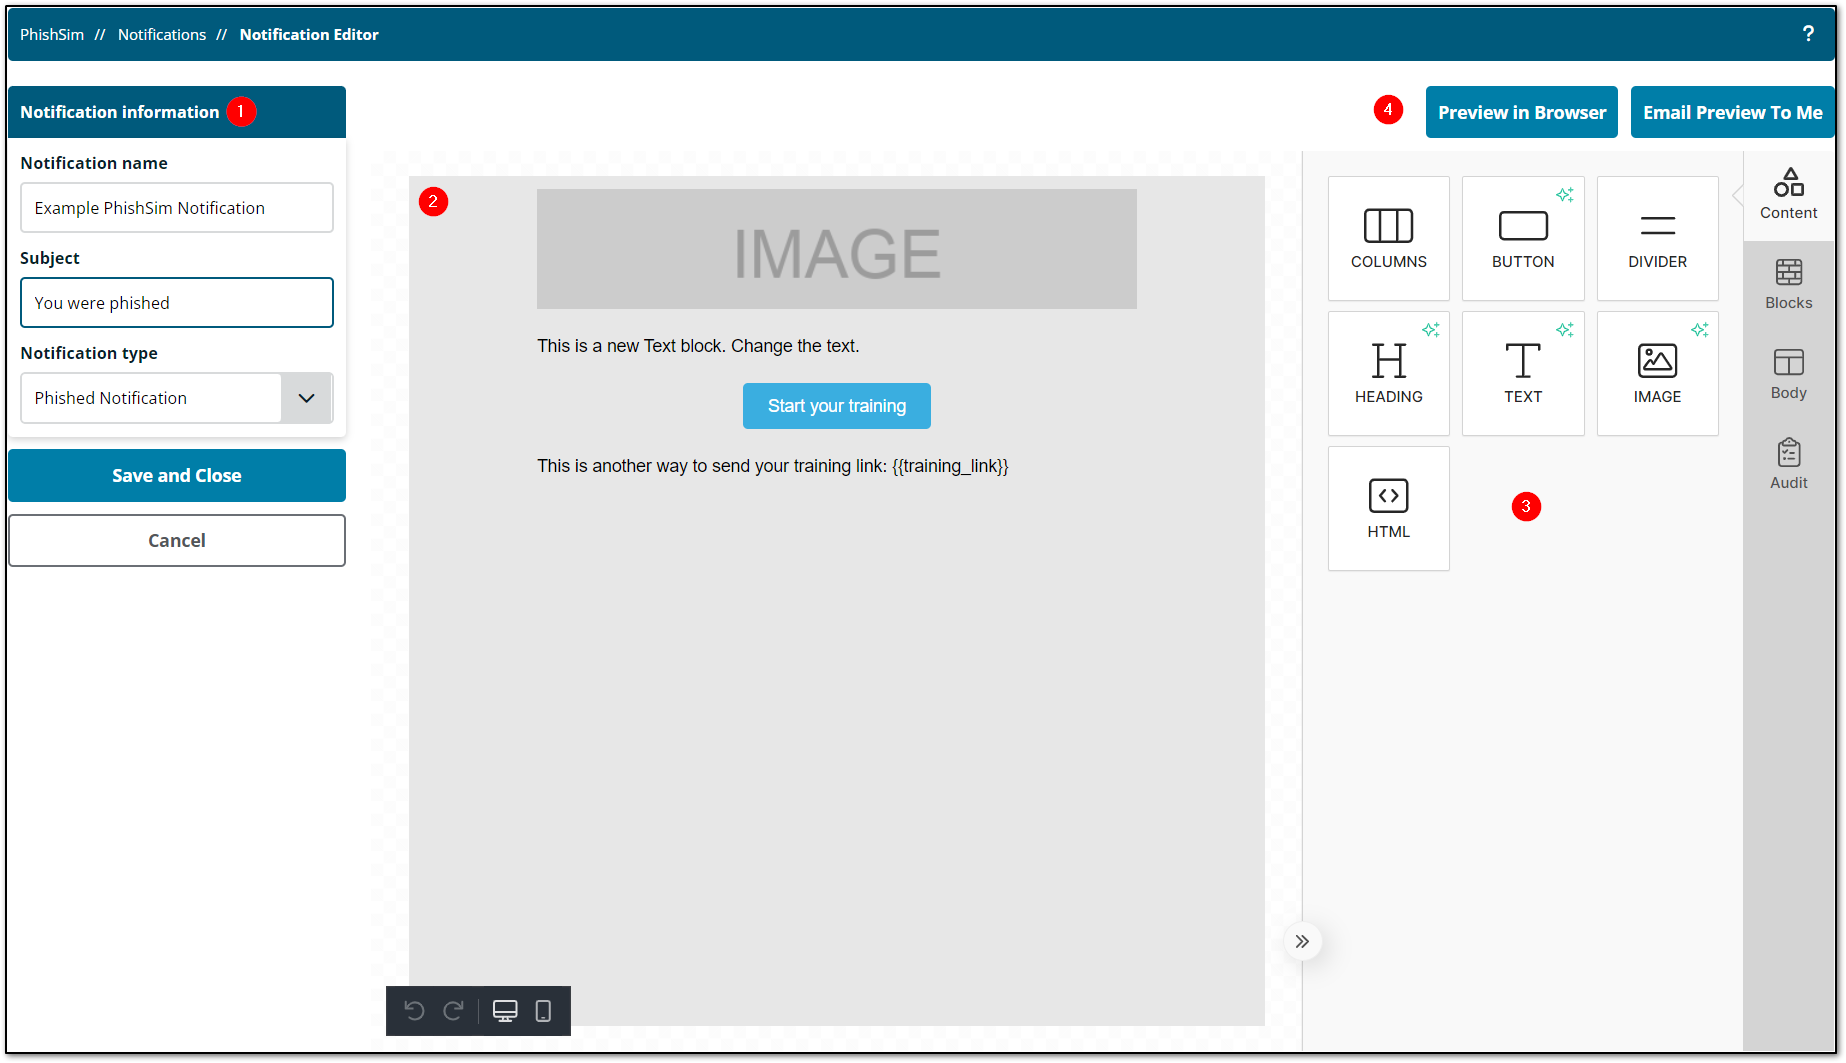Switch preview to desktop view

pyautogui.click(x=505, y=1011)
